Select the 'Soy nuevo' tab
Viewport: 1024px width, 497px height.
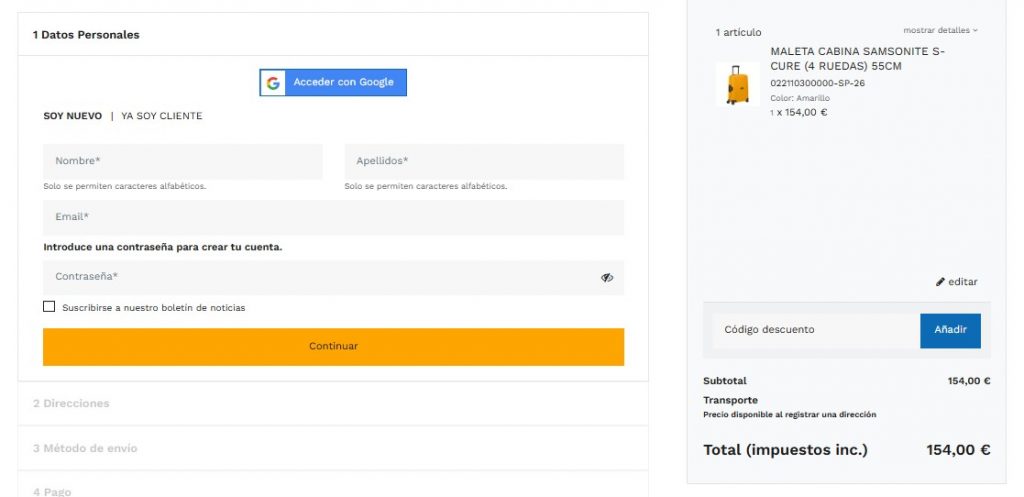tap(72, 116)
